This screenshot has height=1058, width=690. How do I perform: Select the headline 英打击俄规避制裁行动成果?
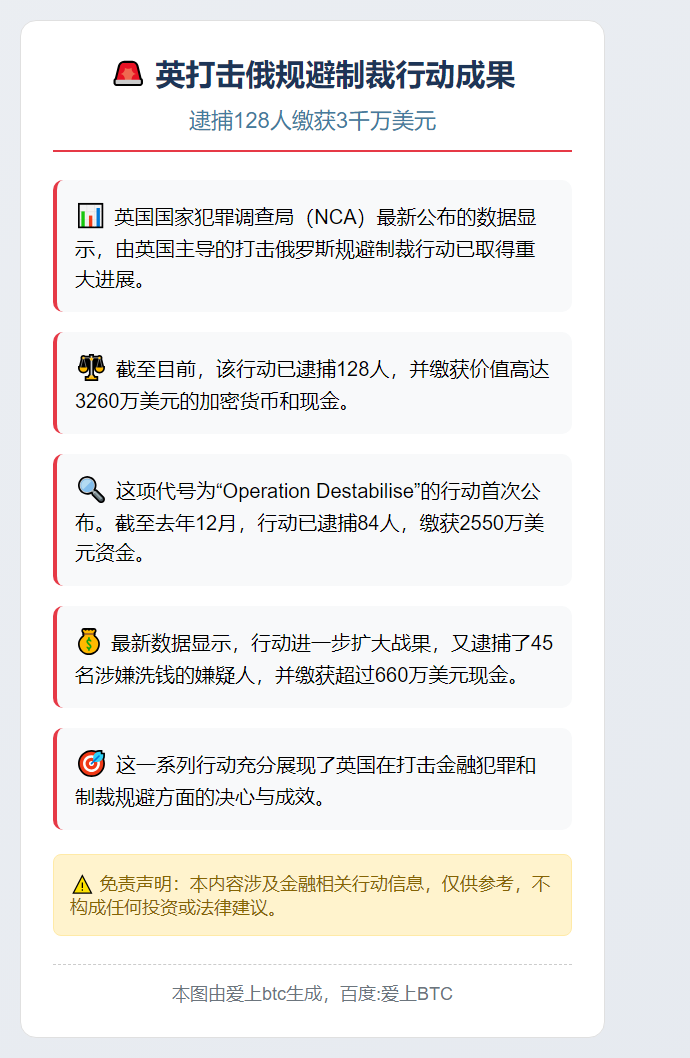click(335, 74)
